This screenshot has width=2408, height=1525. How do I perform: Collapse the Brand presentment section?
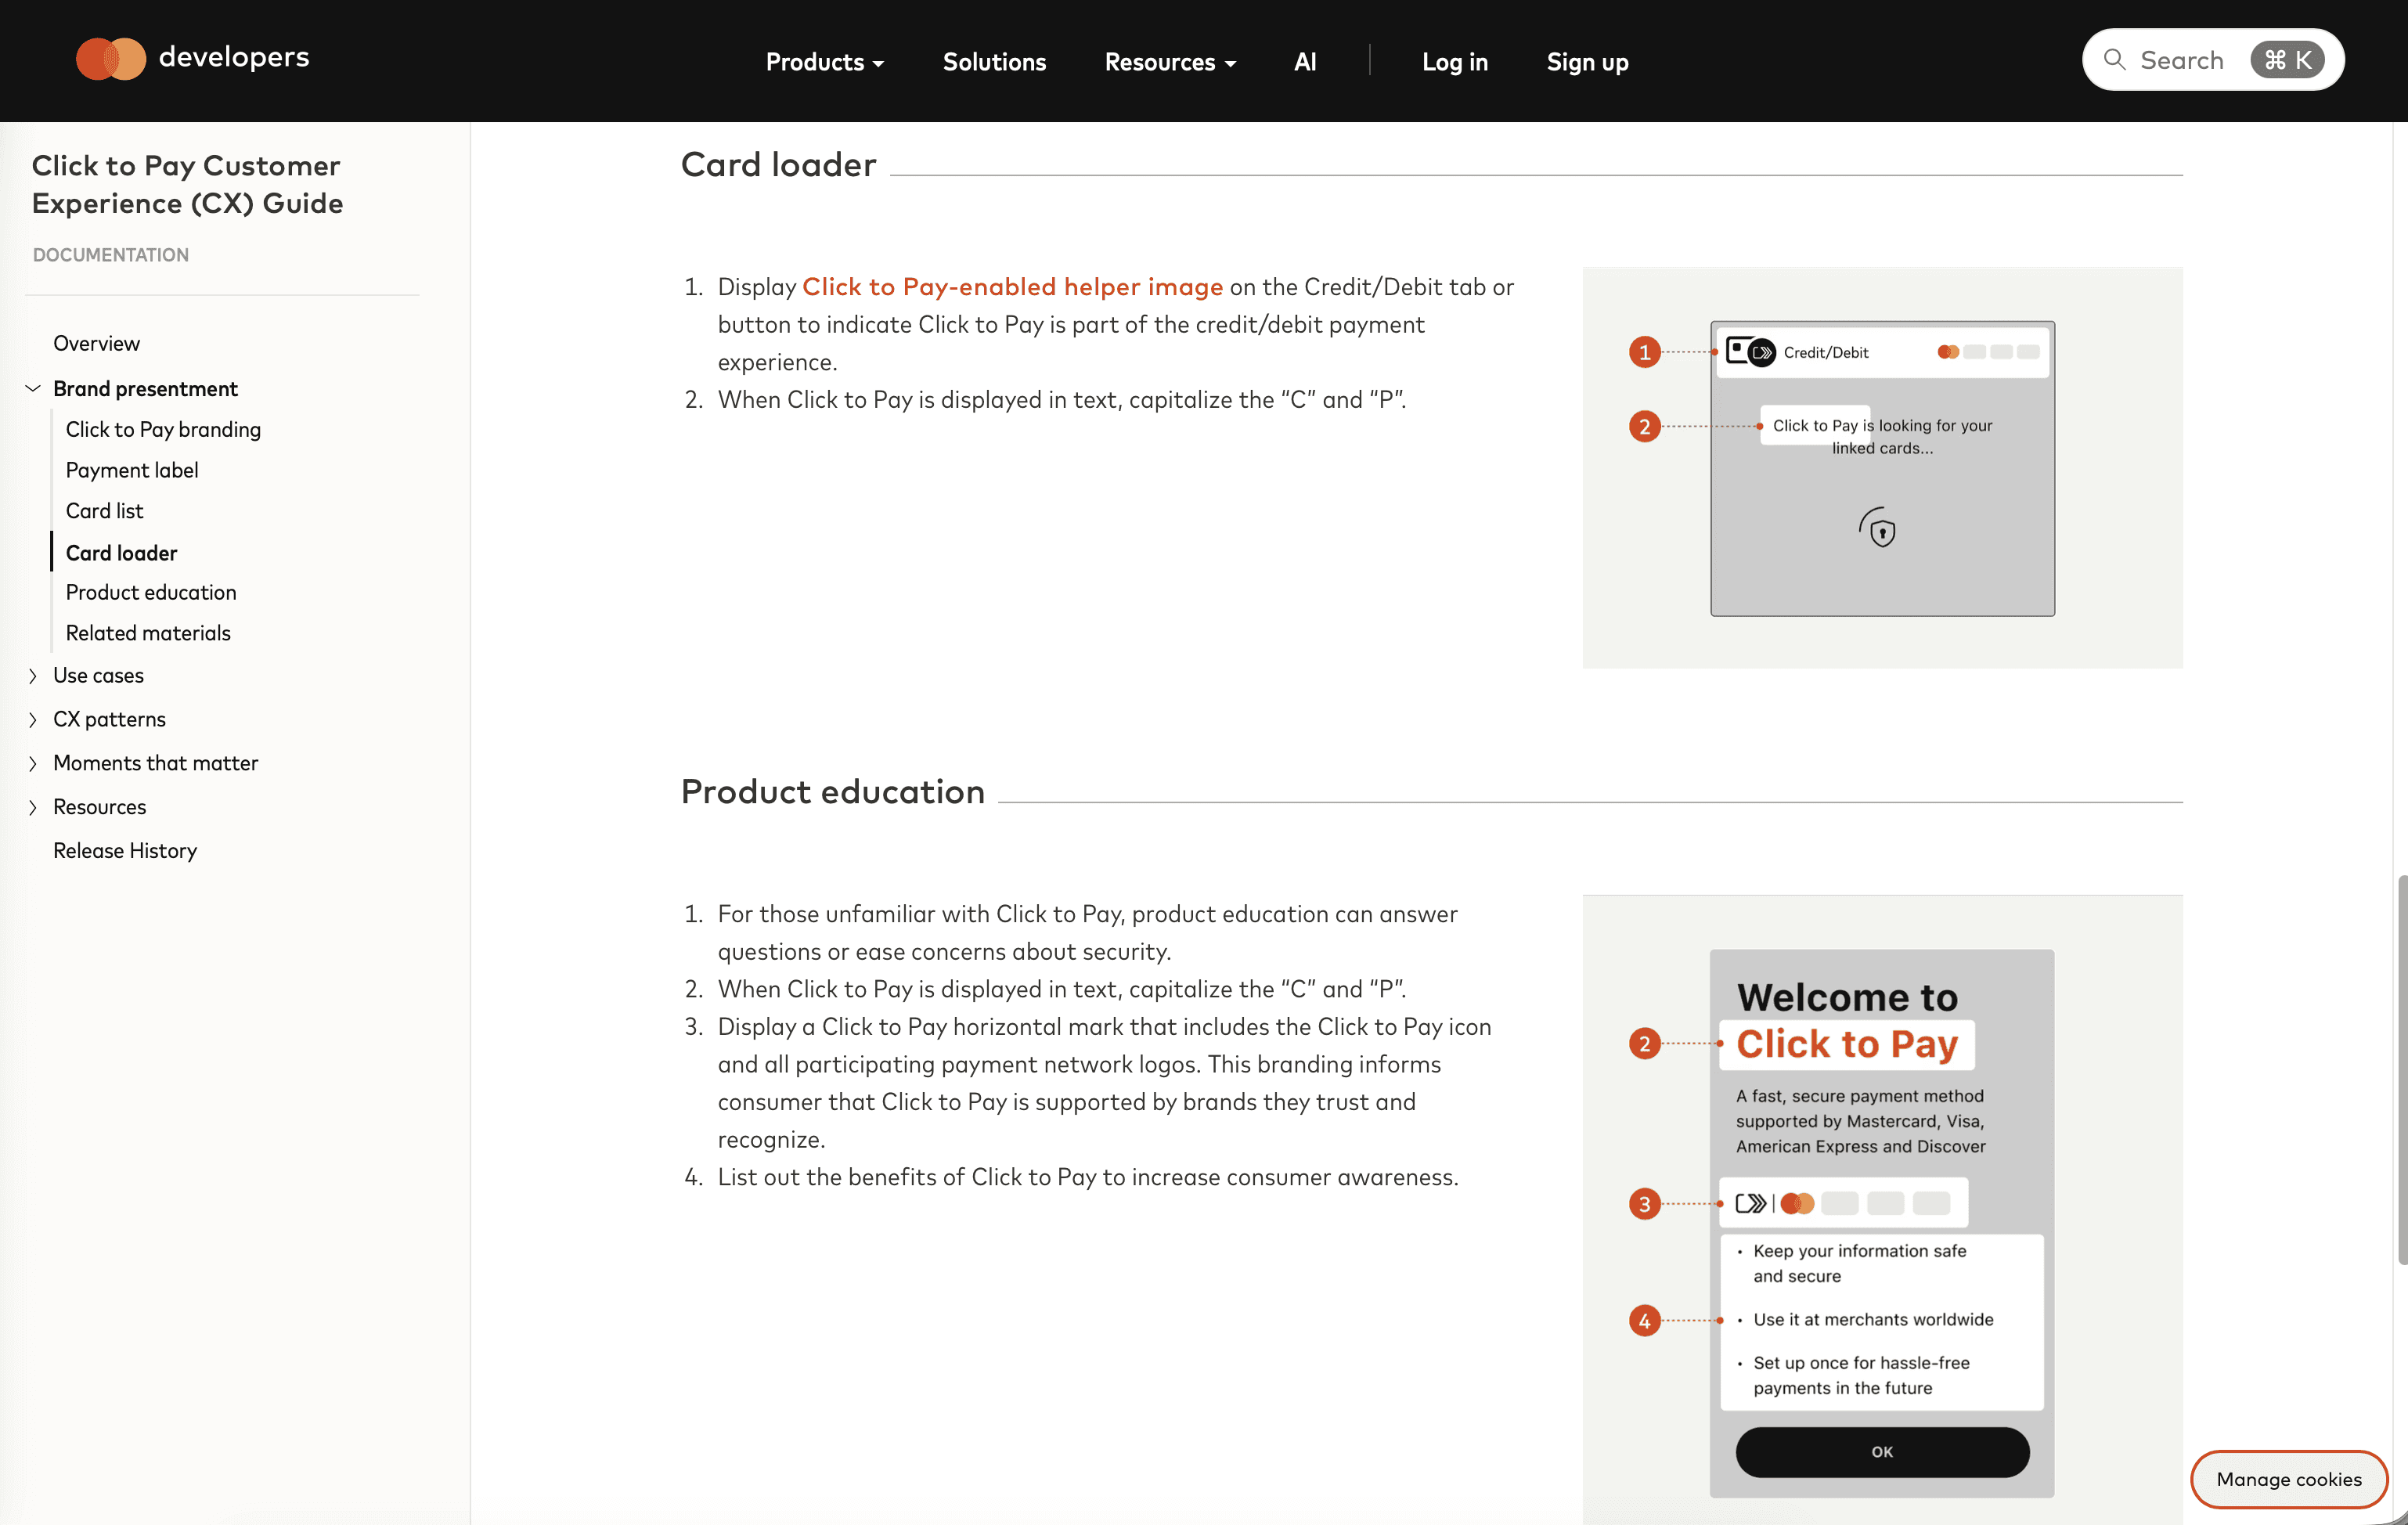coord(33,388)
